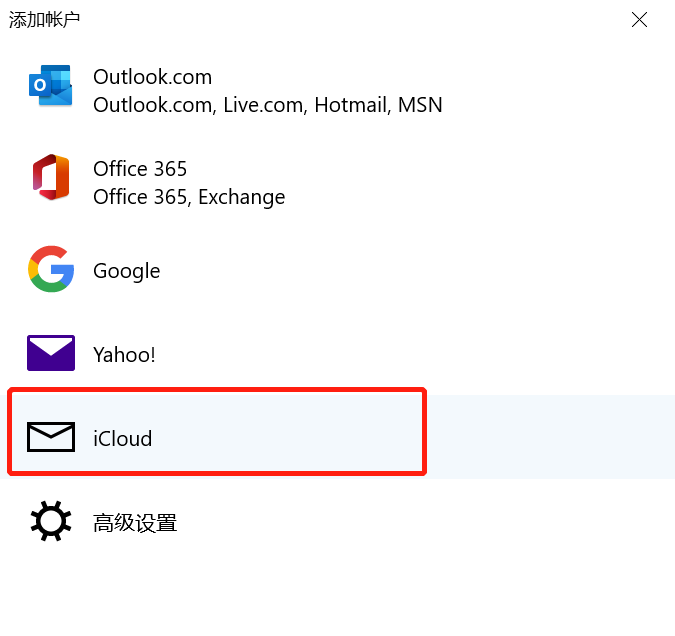This screenshot has height=636, width=675.
Task: Choose the Office 365 title text
Action: [x=140, y=169]
